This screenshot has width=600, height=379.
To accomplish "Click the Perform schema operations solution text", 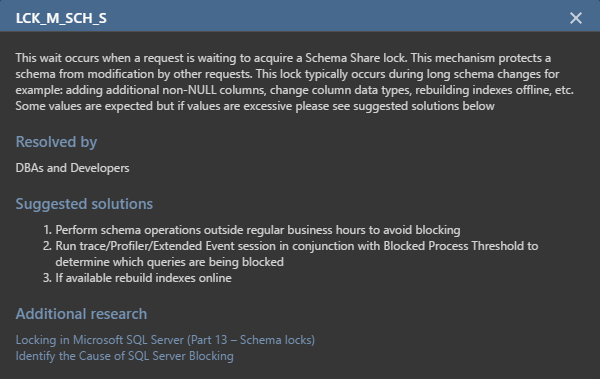I will 258,230.
